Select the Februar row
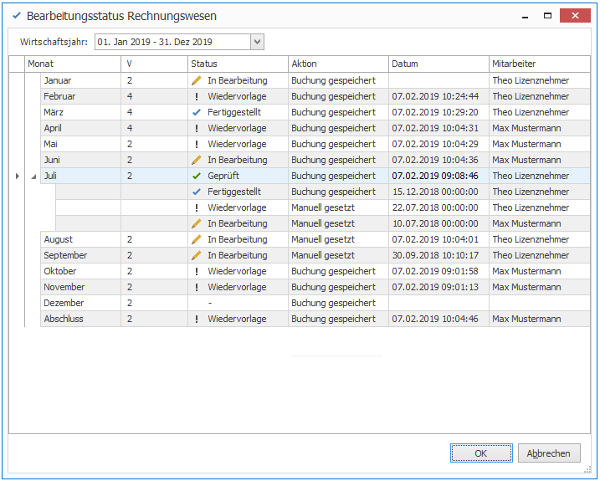The height and width of the screenshot is (481, 600). pyautogui.click(x=315, y=96)
